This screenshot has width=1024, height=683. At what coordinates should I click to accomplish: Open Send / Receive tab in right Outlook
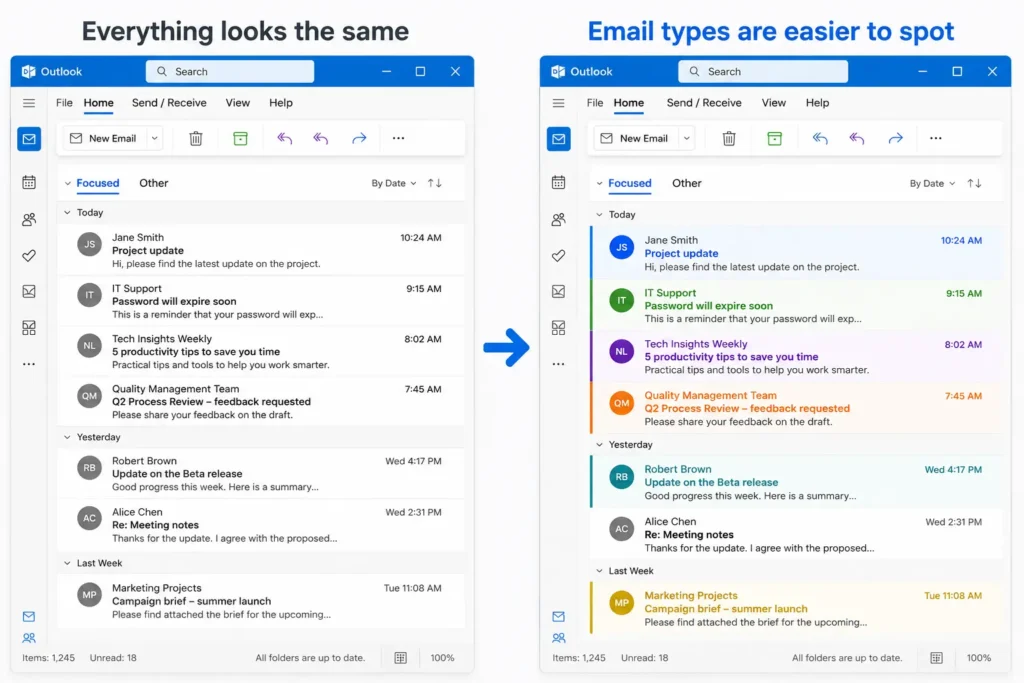tap(704, 103)
